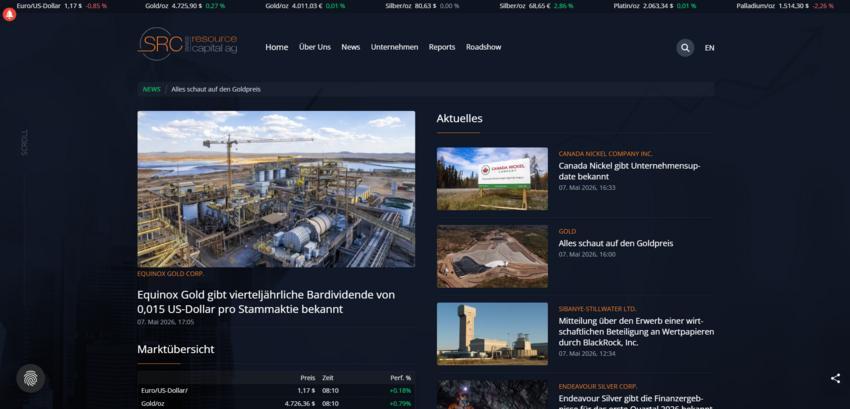Go to the News menu item
The height and width of the screenshot is (409, 850).
351,47
